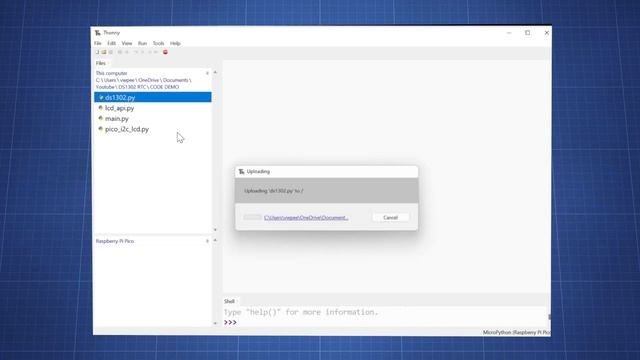The height and width of the screenshot is (360, 640).
Task: Maximize the Thonny window
Action: 527,33
